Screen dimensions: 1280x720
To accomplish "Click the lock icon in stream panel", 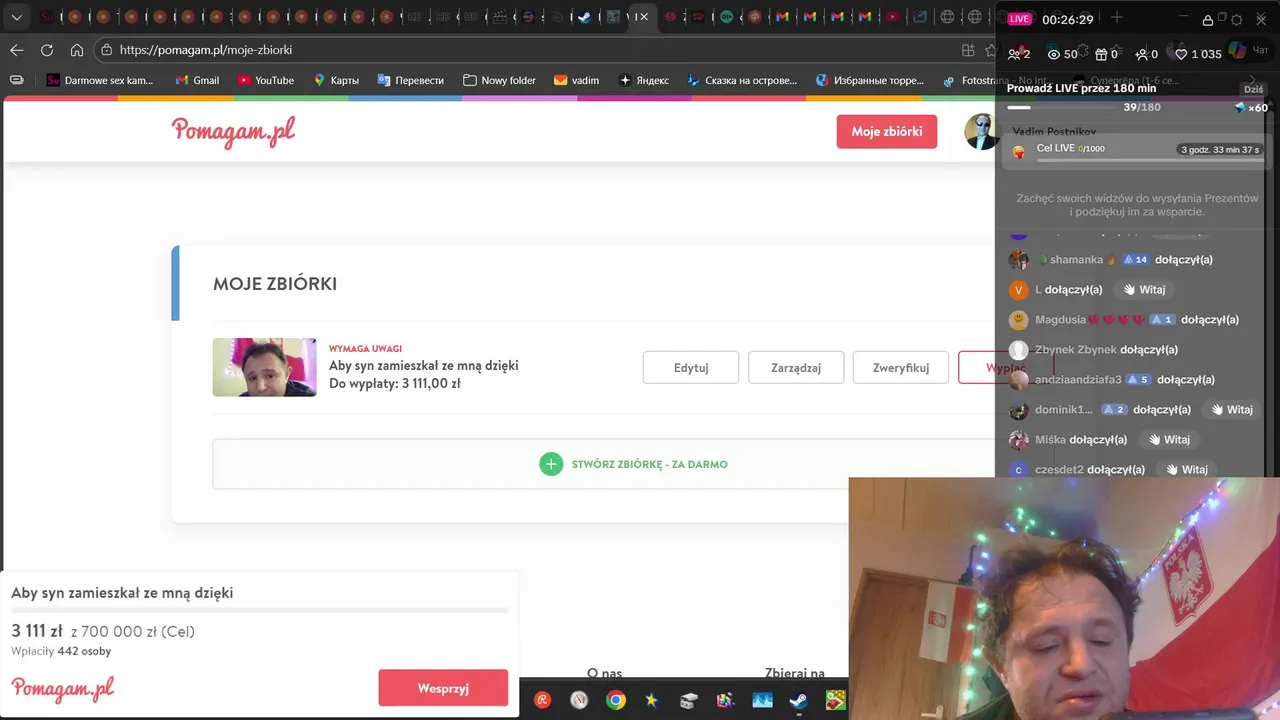I will pyautogui.click(x=1208, y=20).
